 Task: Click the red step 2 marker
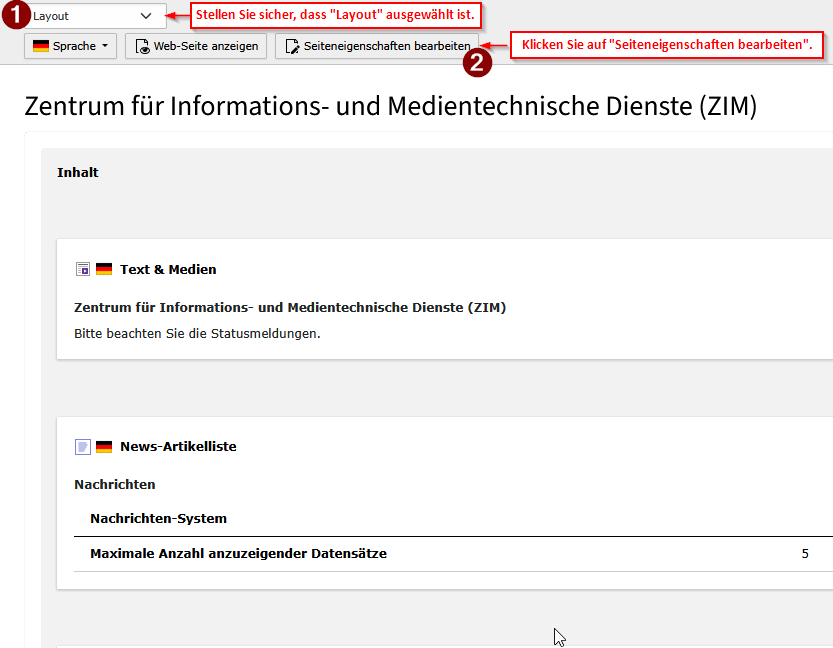(x=478, y=62)
